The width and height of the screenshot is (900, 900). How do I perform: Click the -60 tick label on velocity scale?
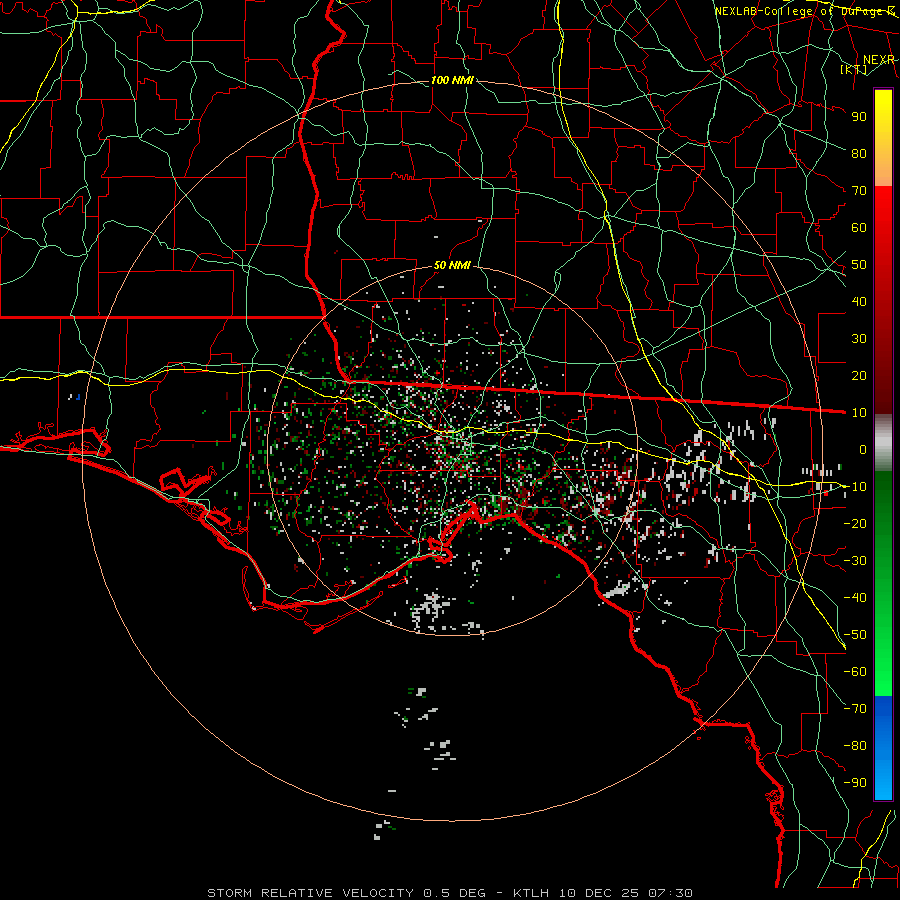(855, 672)
